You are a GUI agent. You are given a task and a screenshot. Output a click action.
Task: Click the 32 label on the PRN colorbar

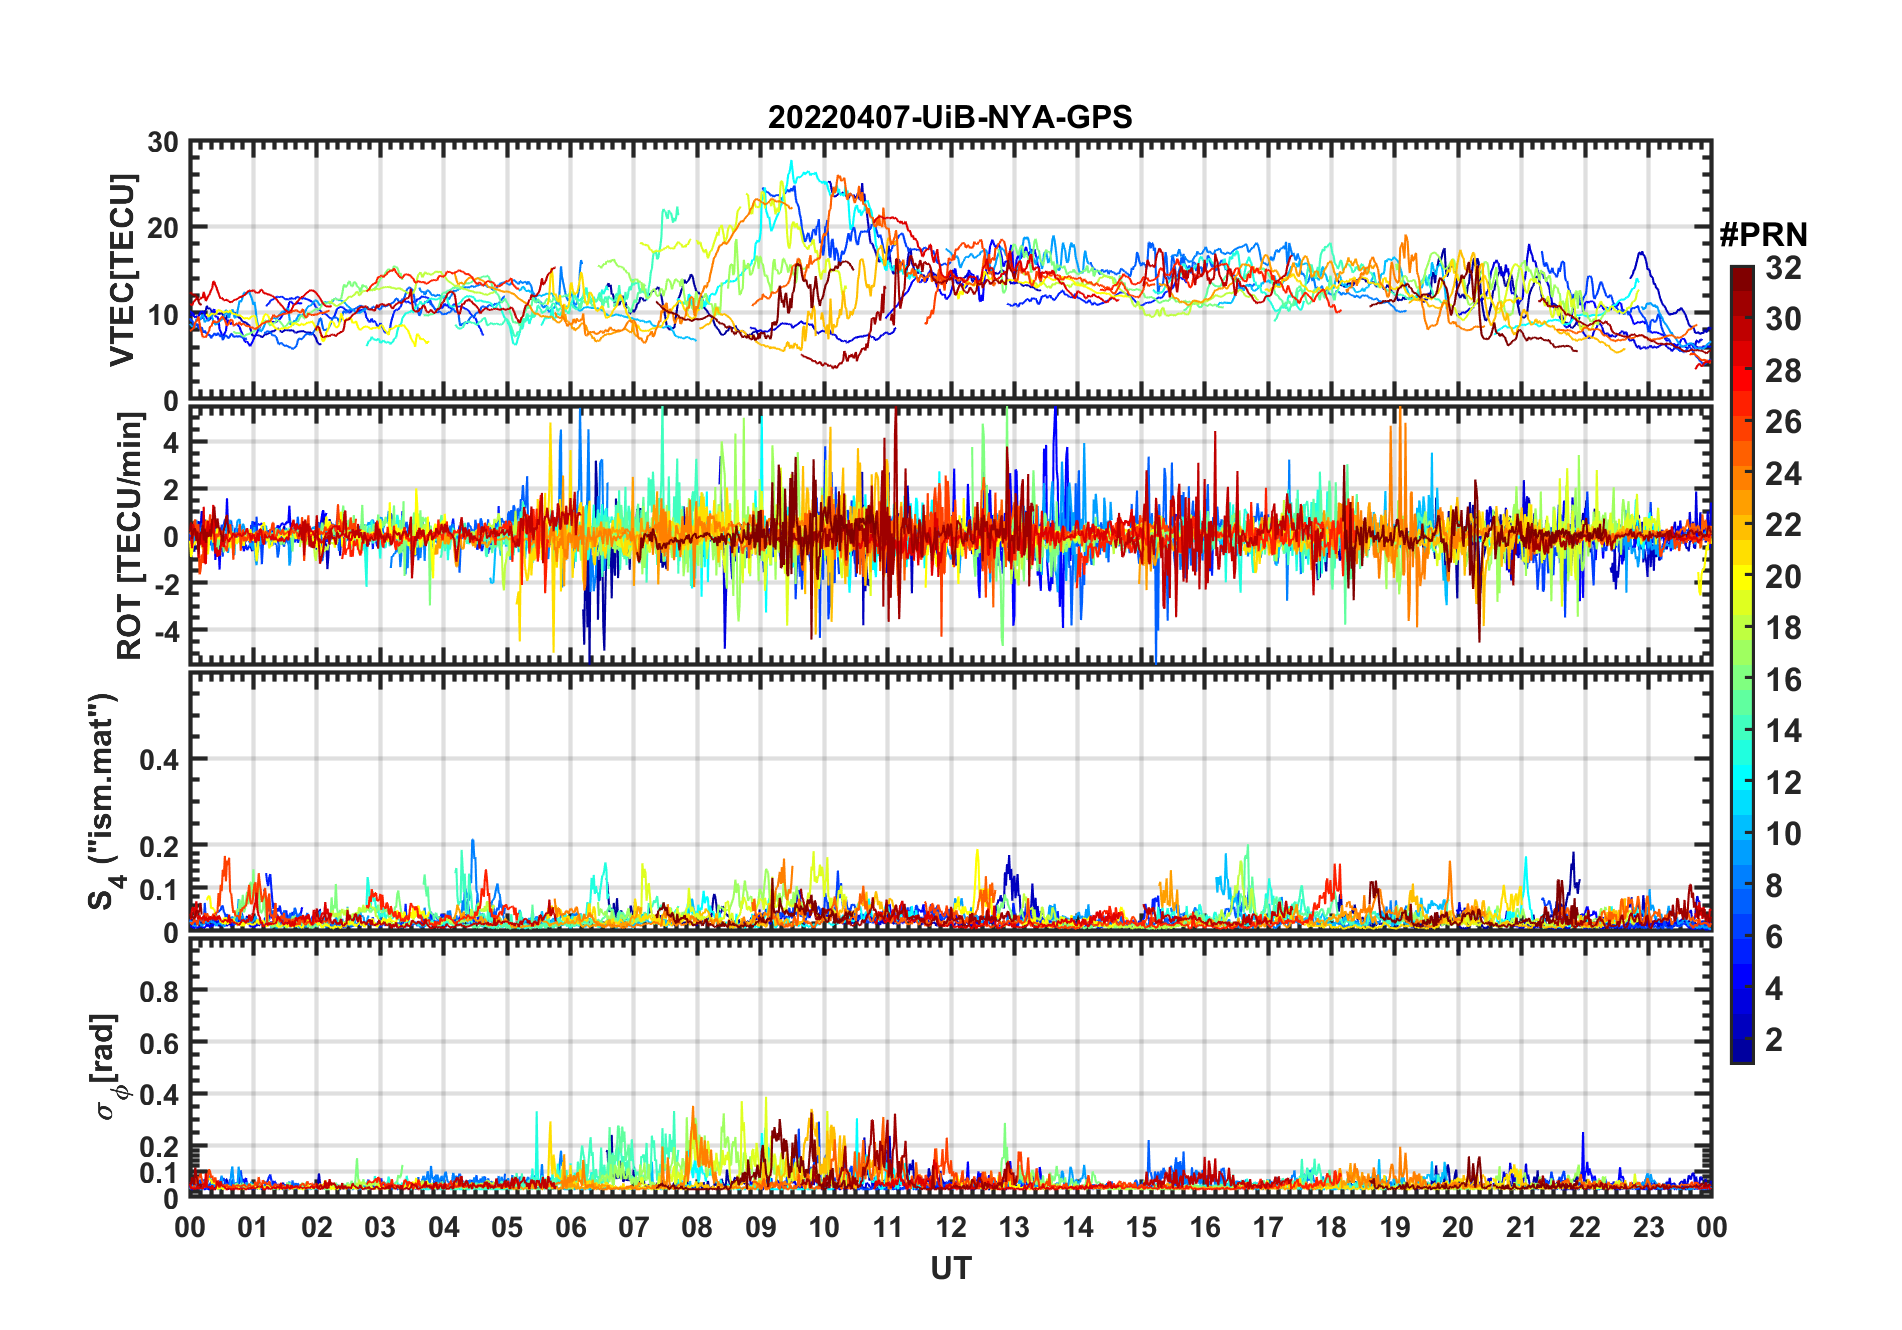(x=1784, y=268)
